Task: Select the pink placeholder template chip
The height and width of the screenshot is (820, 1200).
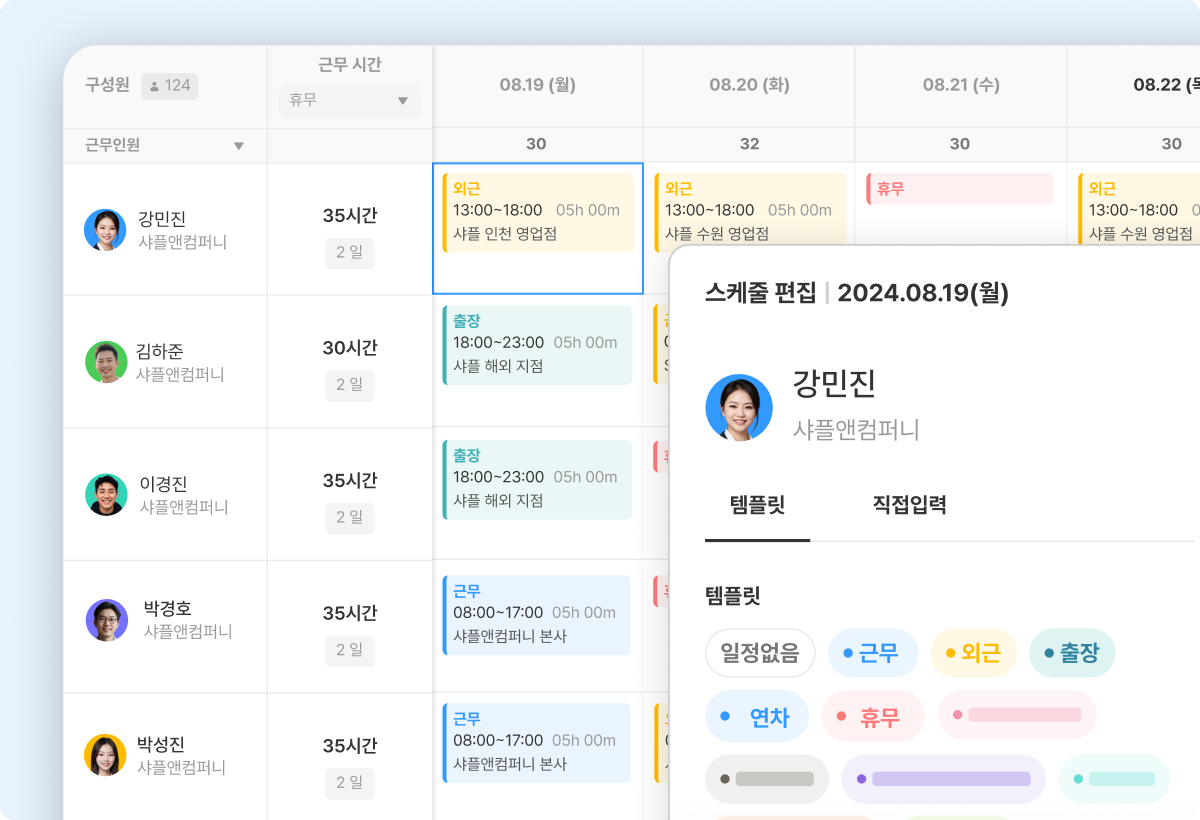Action: pos(1017,715)
